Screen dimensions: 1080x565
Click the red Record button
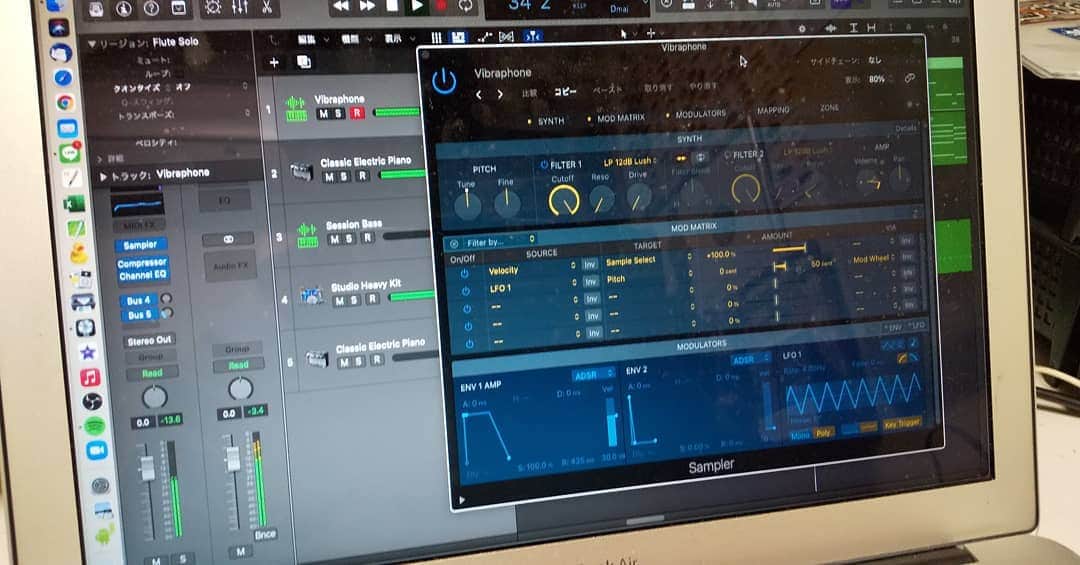(x=441, y=6)
